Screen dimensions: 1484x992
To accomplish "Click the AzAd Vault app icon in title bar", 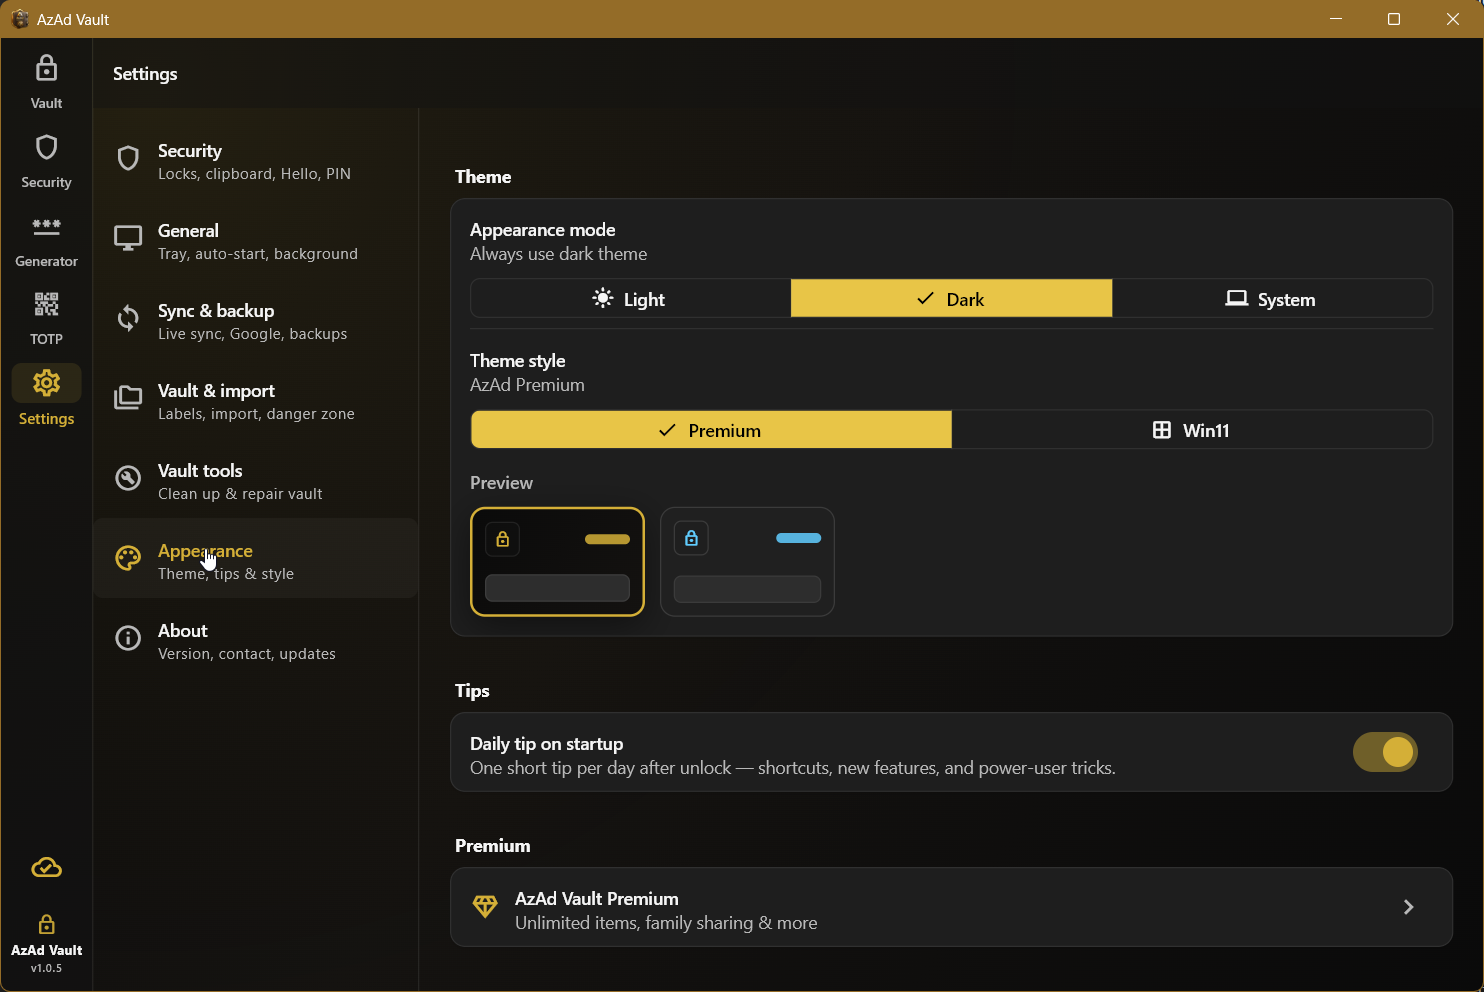I will (19, 19).
